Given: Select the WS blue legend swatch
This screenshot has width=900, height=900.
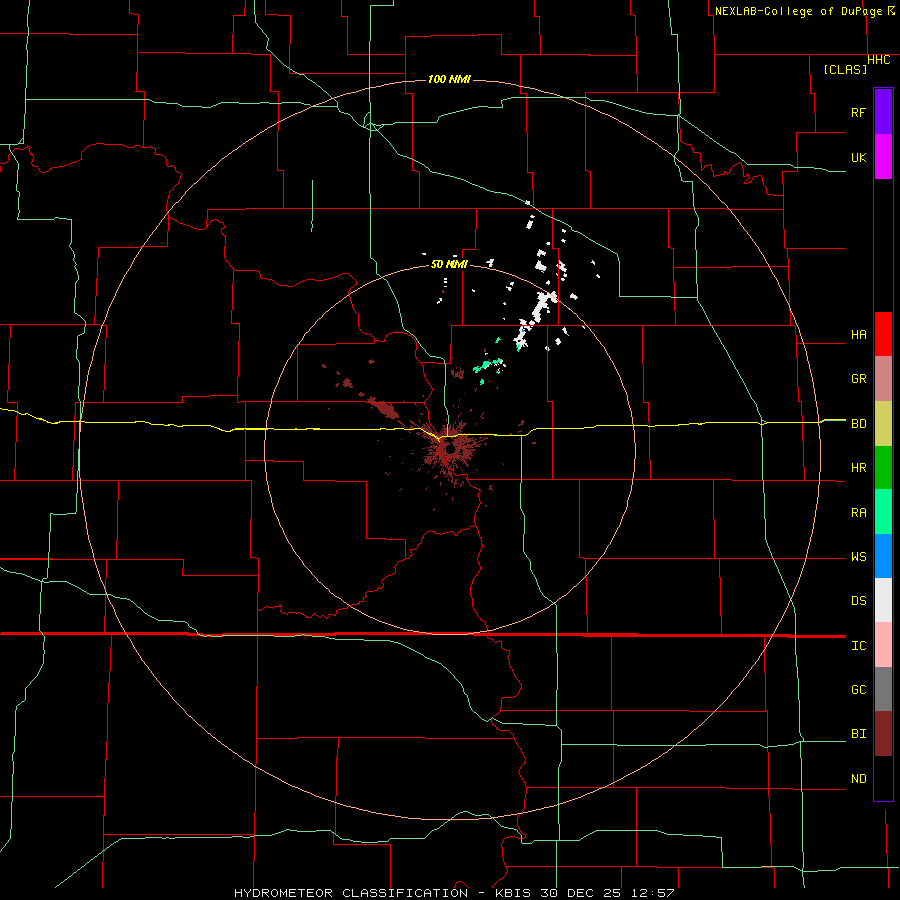Looking at the screenshot, I should [883, 556].
